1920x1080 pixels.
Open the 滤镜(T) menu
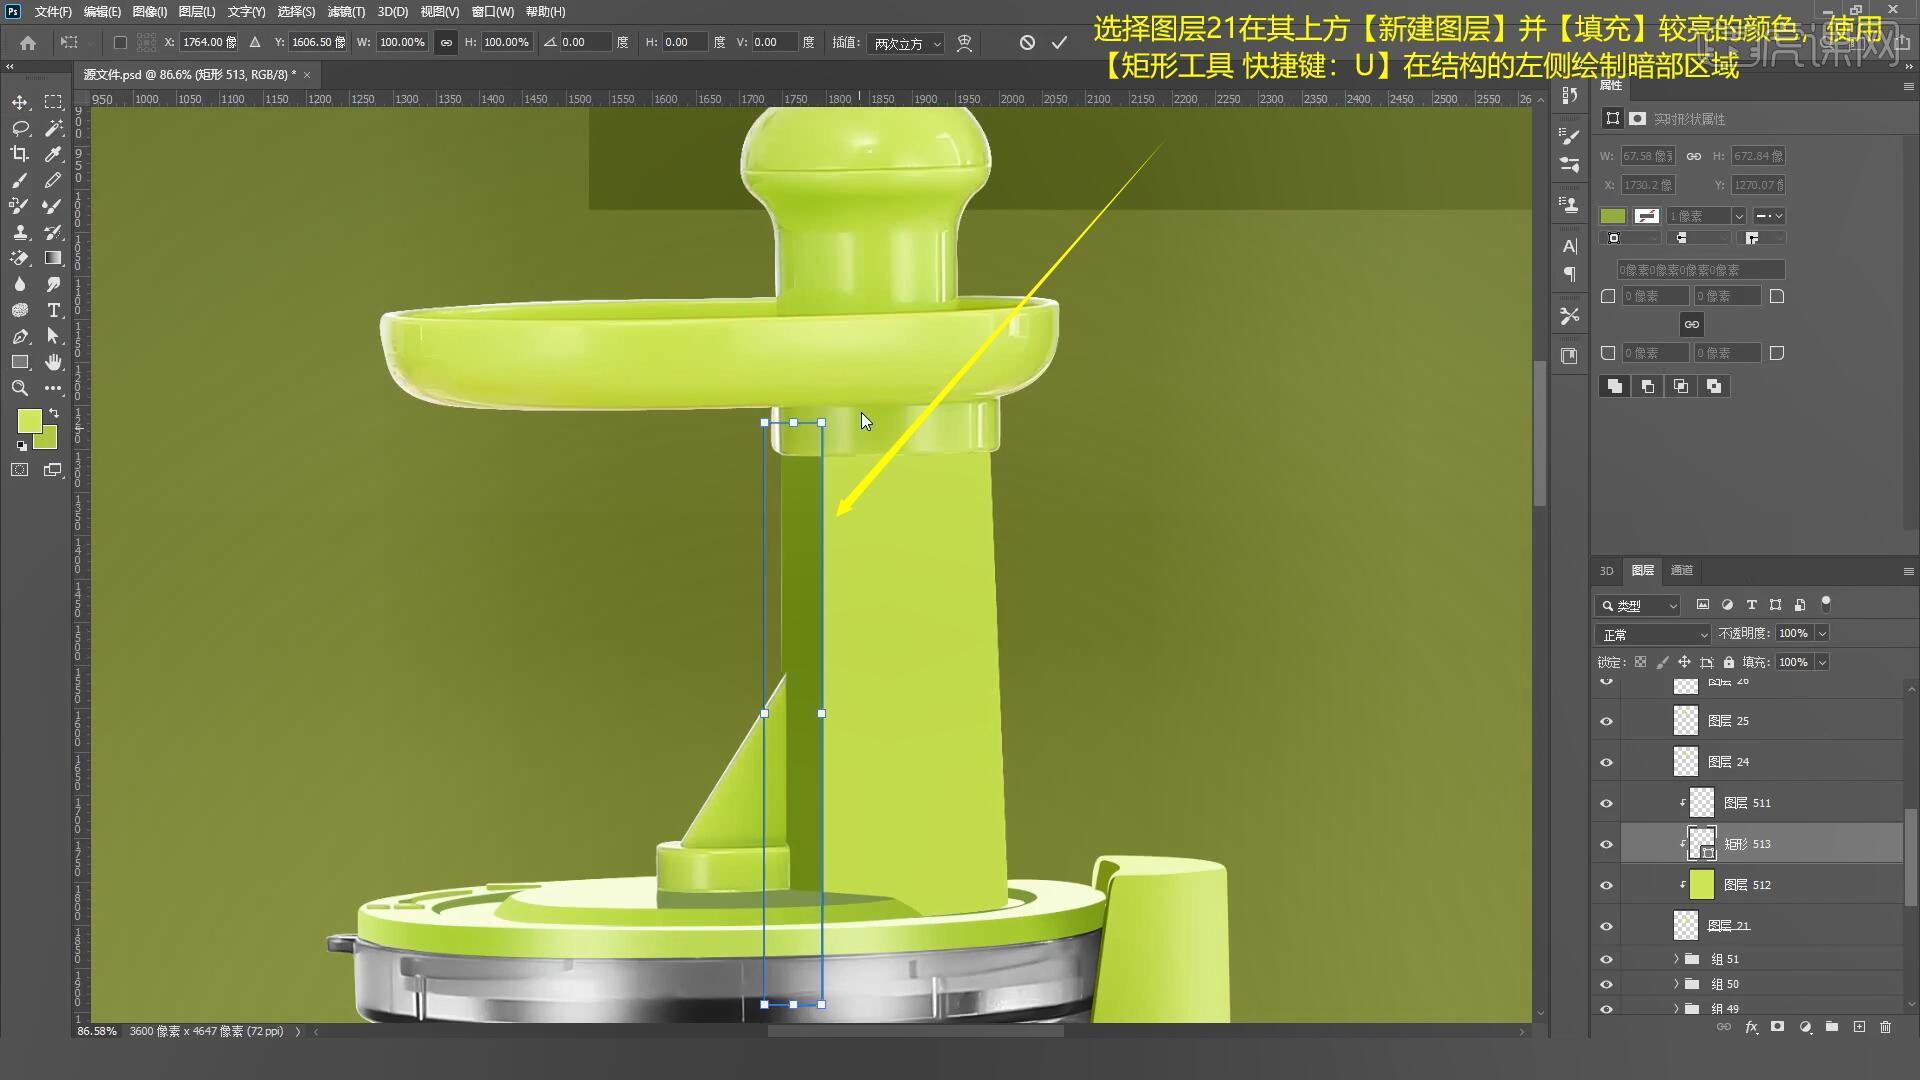(x=346, y=12)
